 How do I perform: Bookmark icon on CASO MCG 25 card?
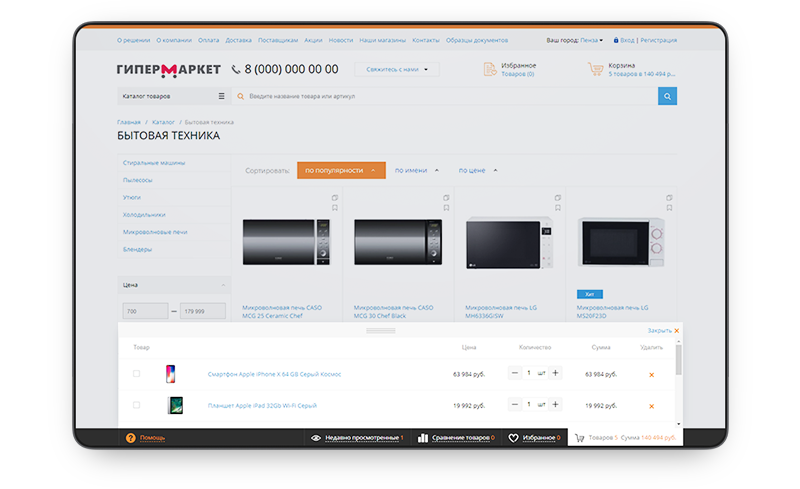(x=335, y=208)
